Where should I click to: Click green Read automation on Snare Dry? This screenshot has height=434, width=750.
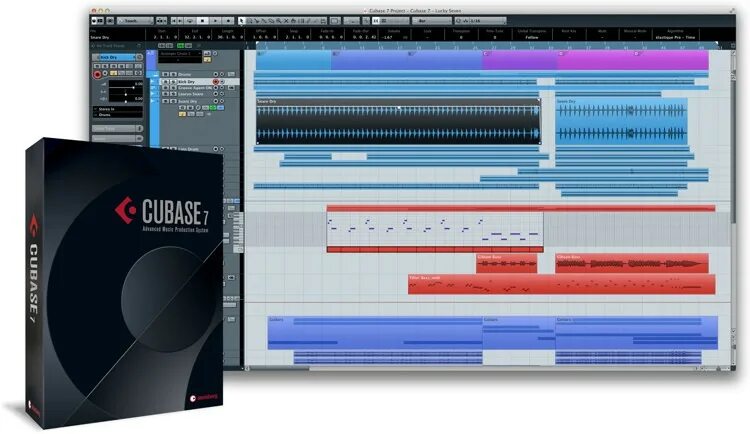click(213, 108)
